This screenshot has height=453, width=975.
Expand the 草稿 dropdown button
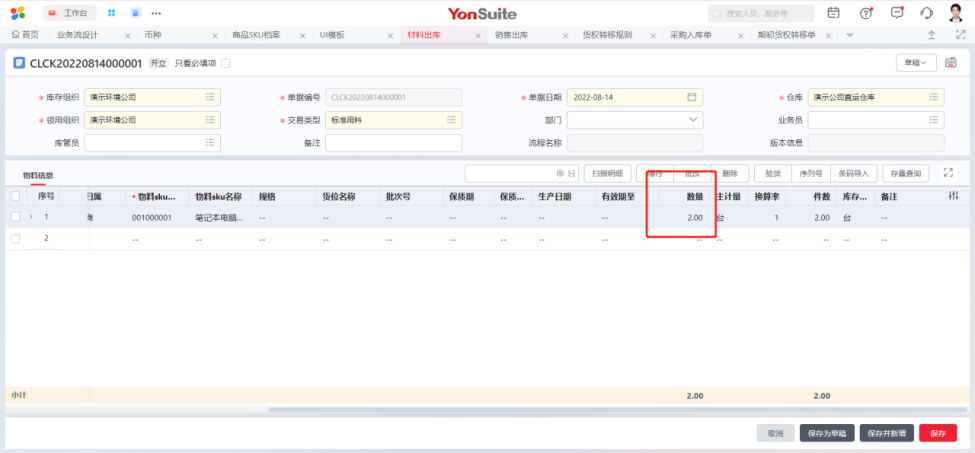pyautogui.click(x=916, y=62)
